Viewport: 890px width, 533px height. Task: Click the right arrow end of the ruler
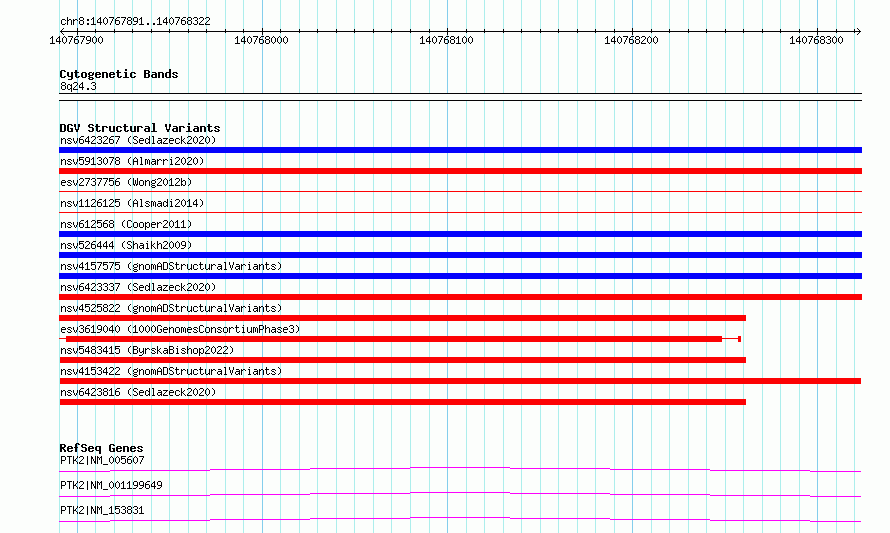tap(858, 31)
